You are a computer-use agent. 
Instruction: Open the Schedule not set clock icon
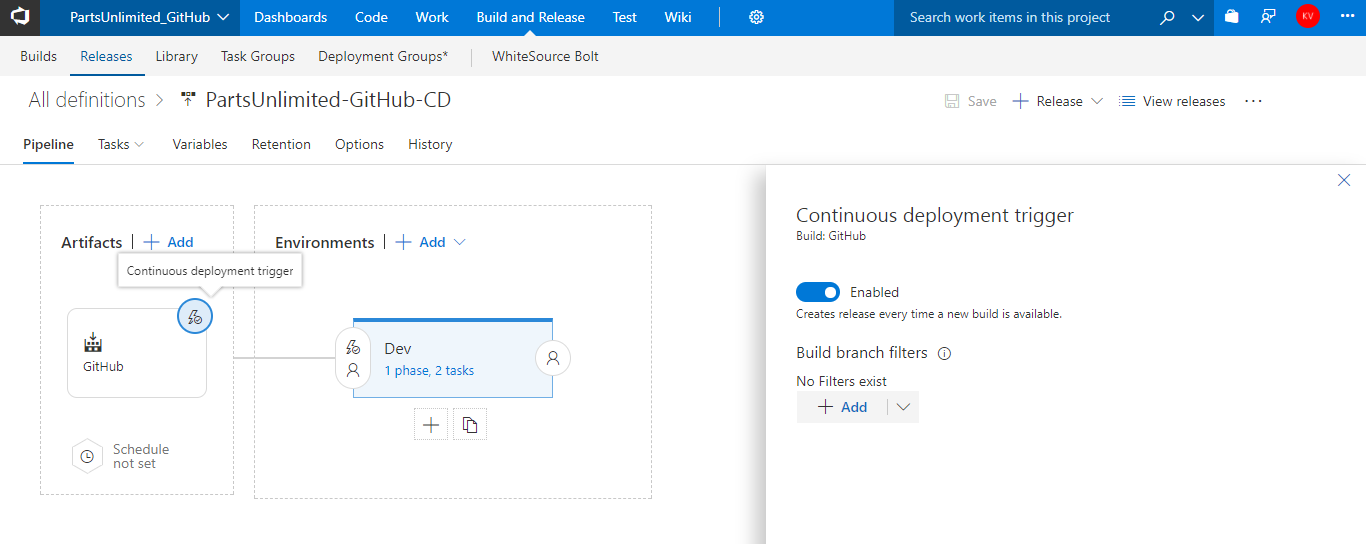point(88,456)
